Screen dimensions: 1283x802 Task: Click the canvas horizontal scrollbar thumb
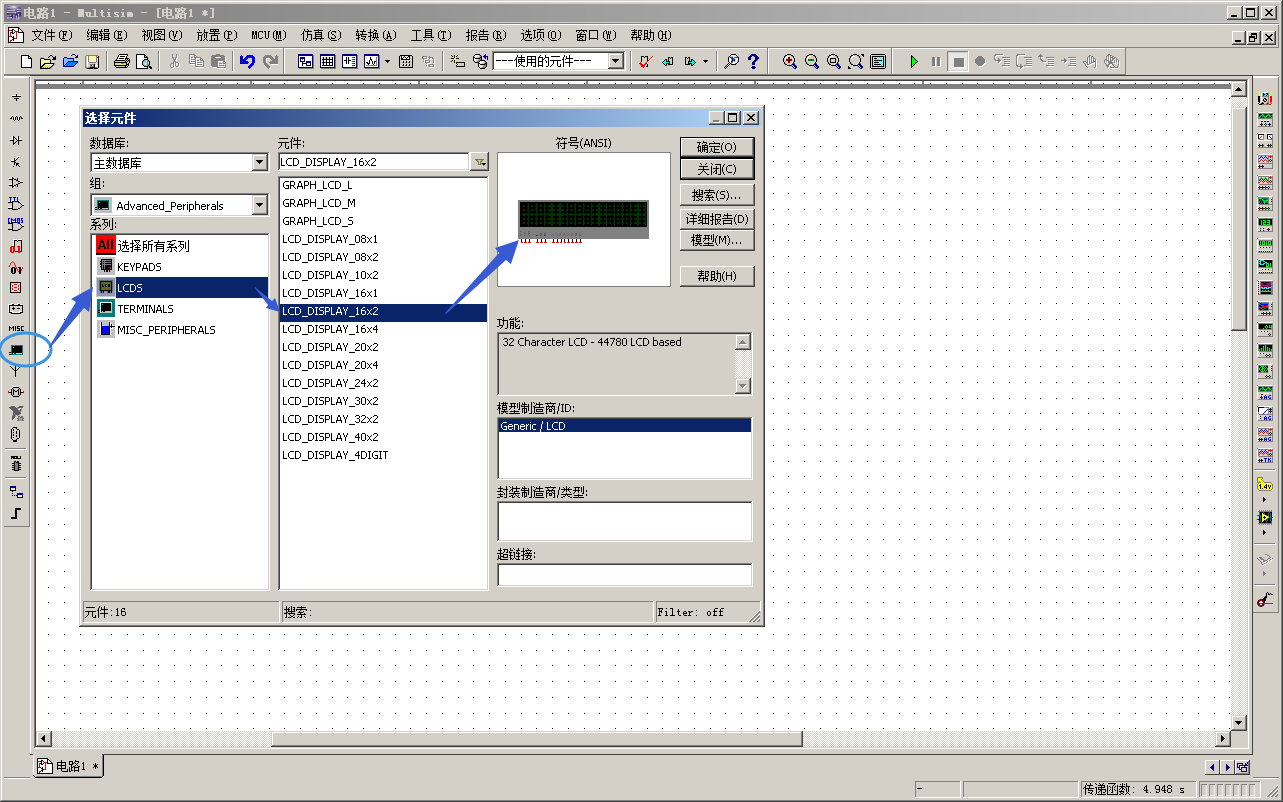537,739
